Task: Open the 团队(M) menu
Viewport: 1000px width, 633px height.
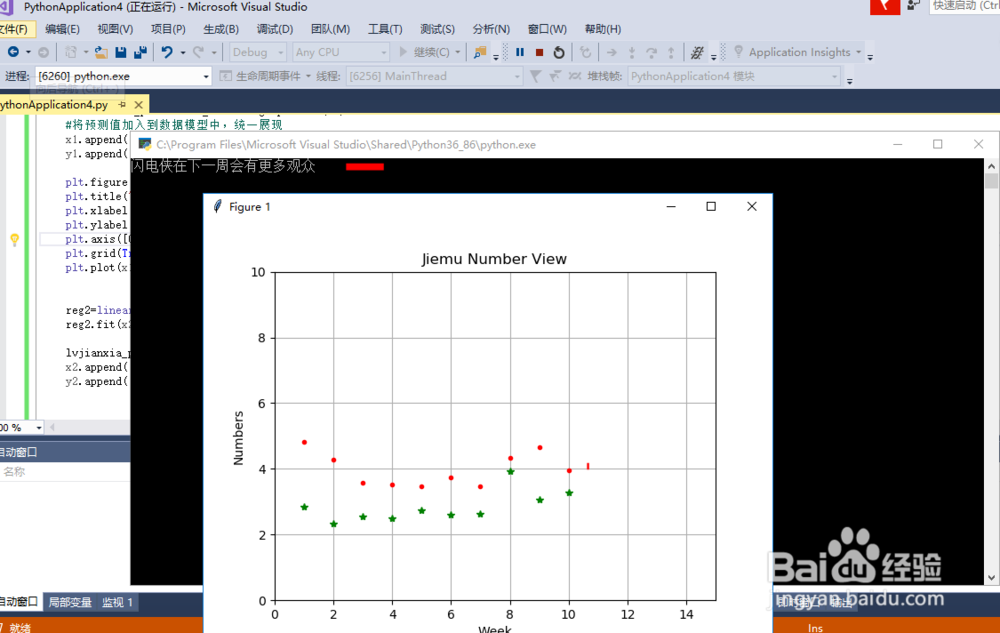Action: 330,29
